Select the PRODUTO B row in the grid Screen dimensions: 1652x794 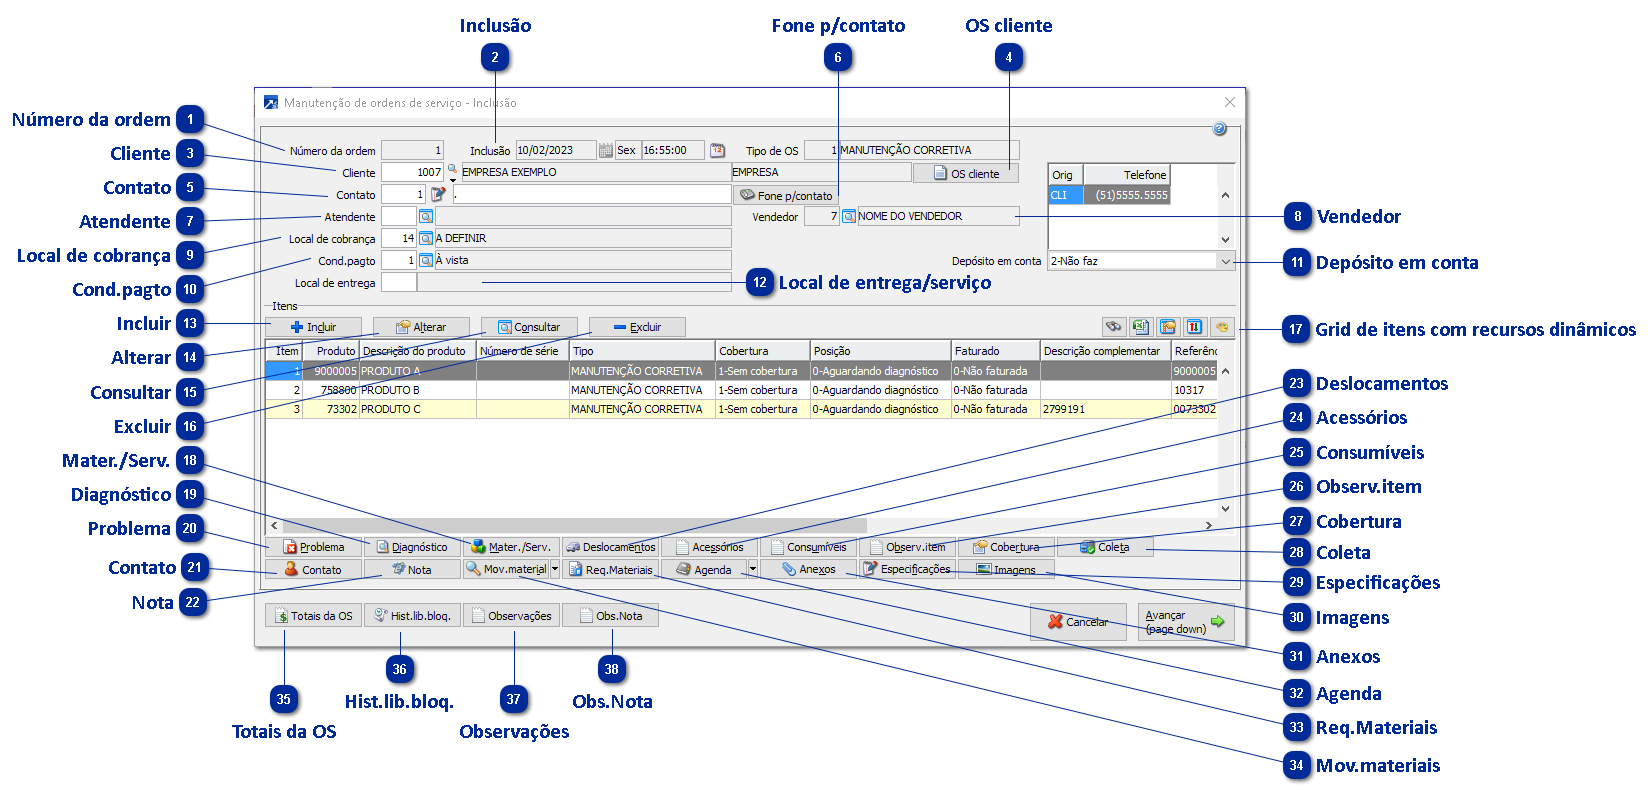(741, 390)
